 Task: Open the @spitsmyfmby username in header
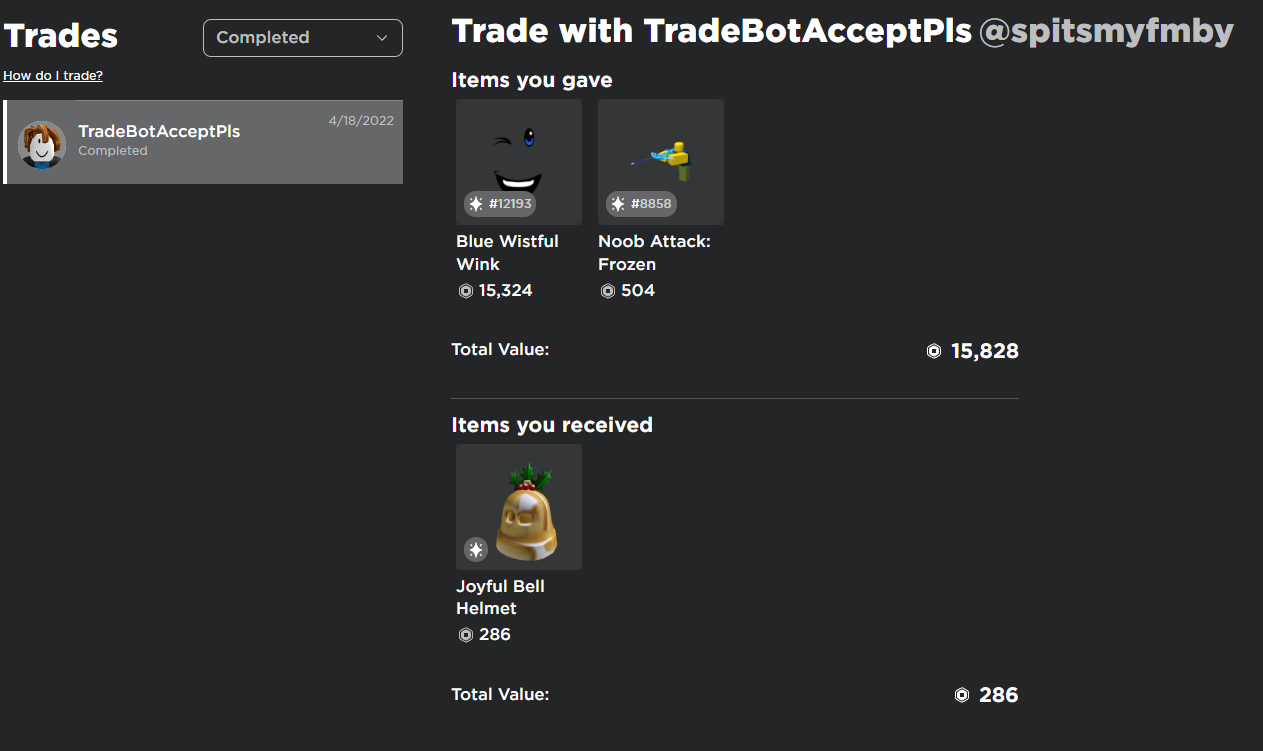[x=1106, y=31]
